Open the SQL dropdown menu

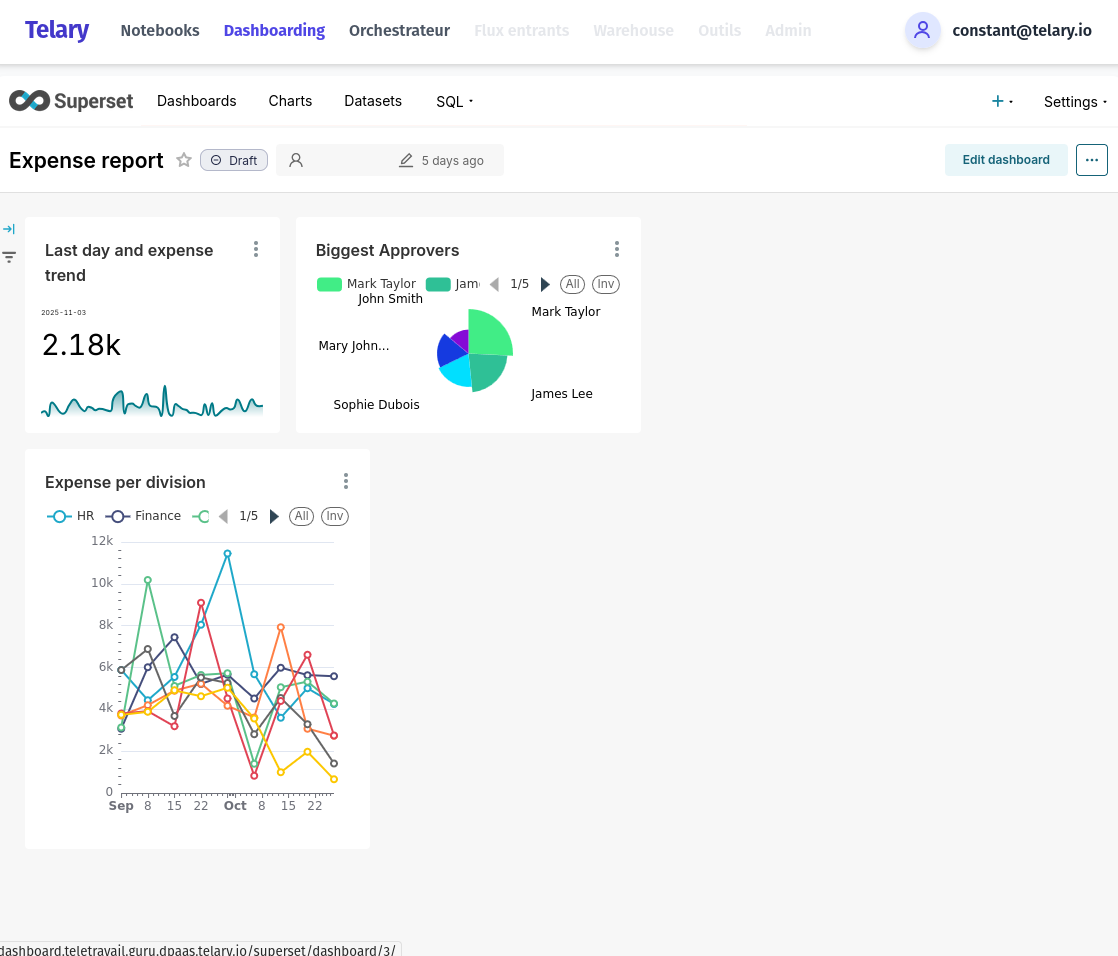[452, 101]
